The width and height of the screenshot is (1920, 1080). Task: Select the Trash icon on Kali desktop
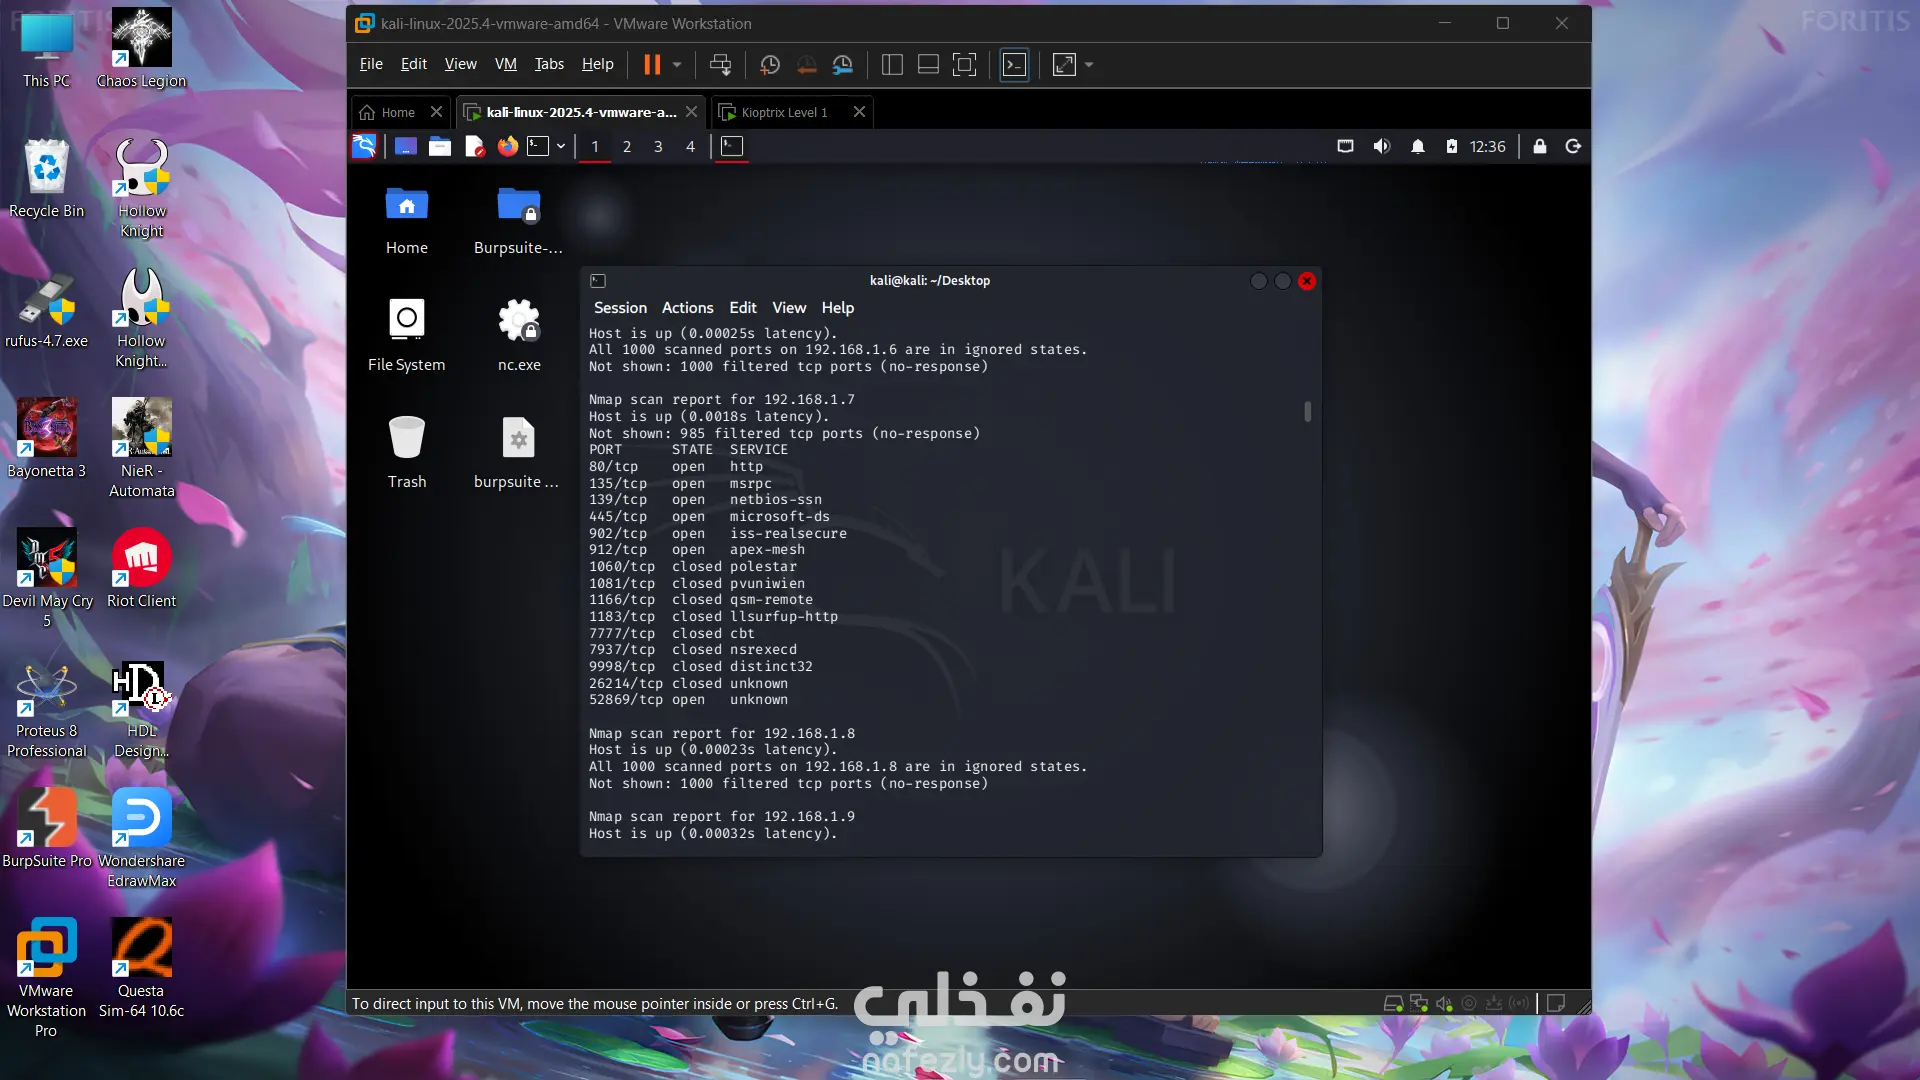pyautogui.click(x=407, y=453)
